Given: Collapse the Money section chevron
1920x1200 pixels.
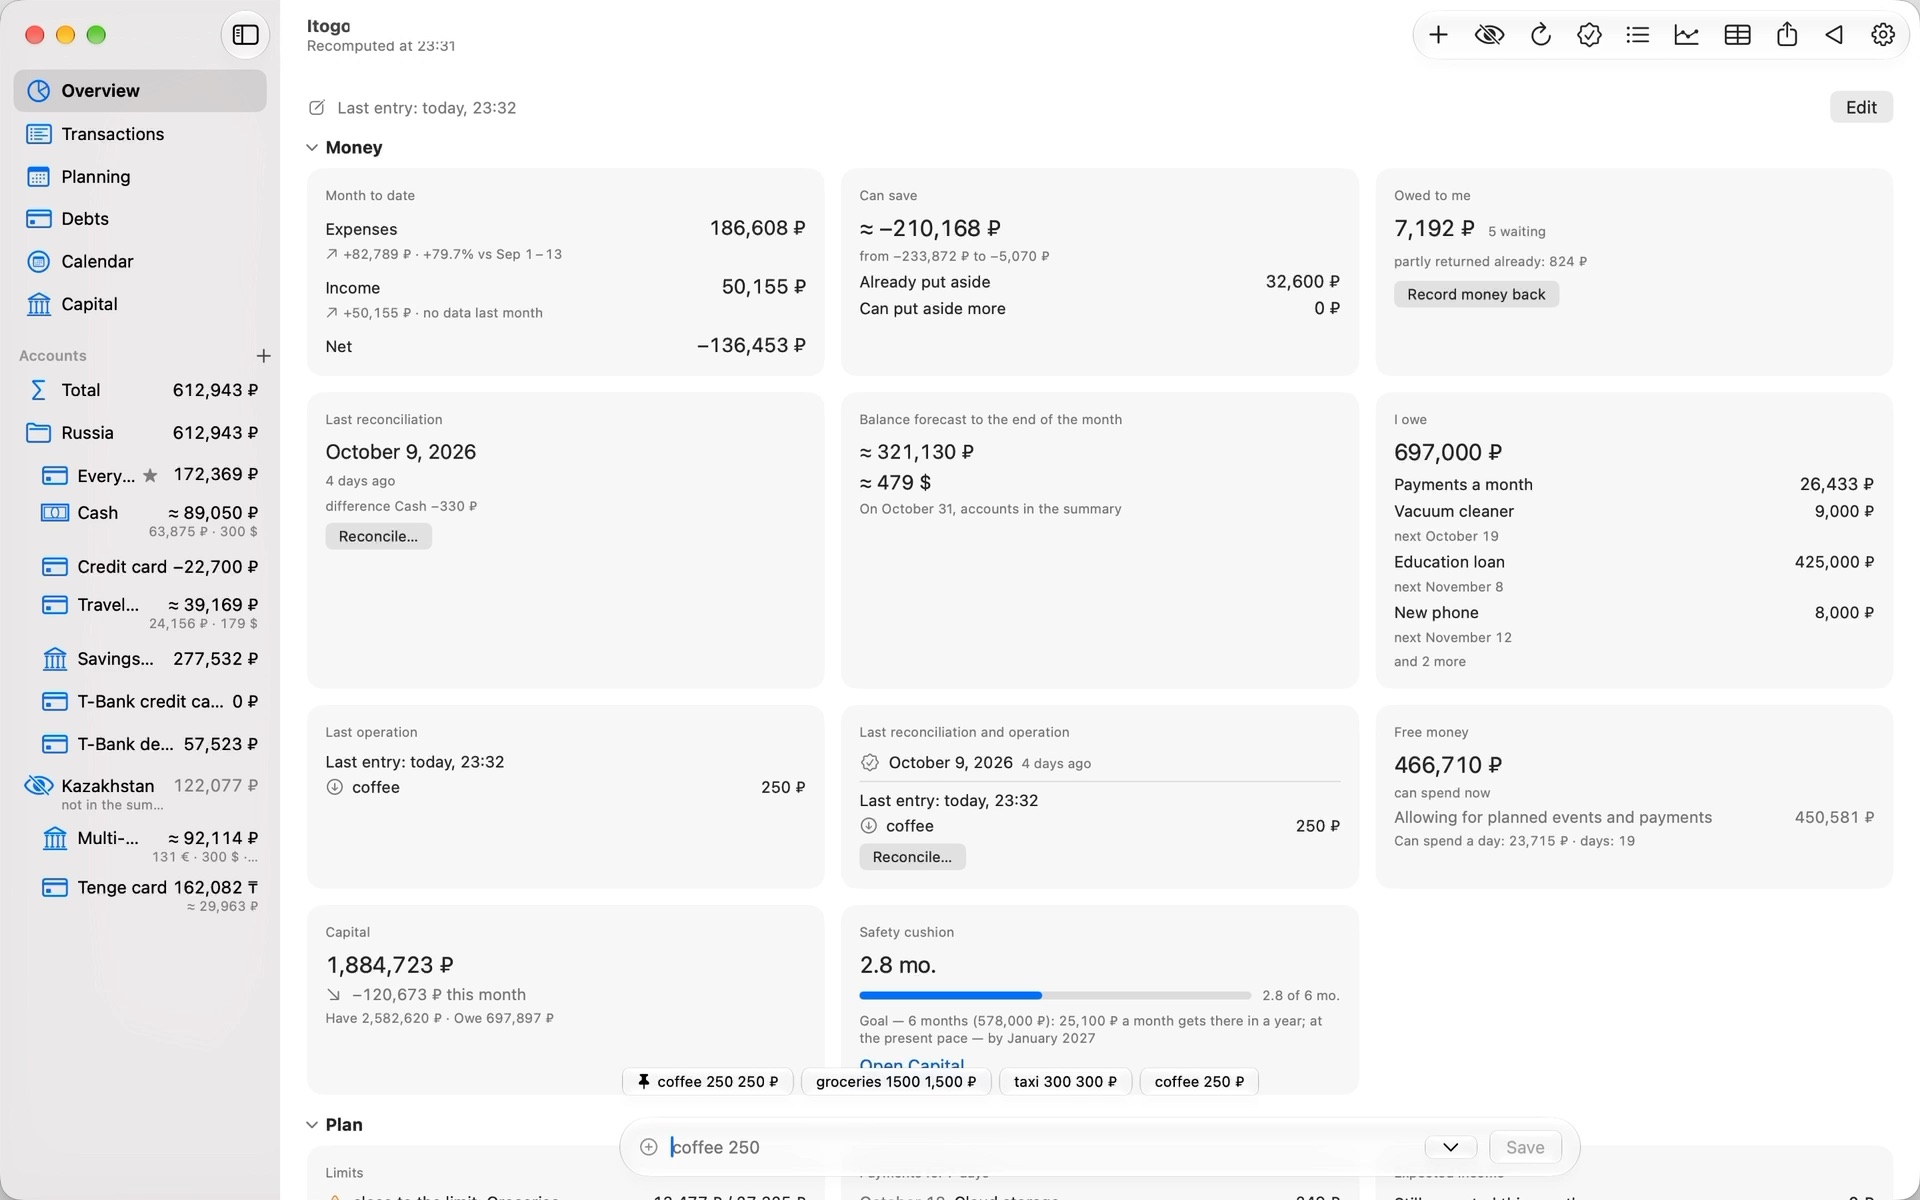Looking at the screenshot, I should click(x=312, y=148).
